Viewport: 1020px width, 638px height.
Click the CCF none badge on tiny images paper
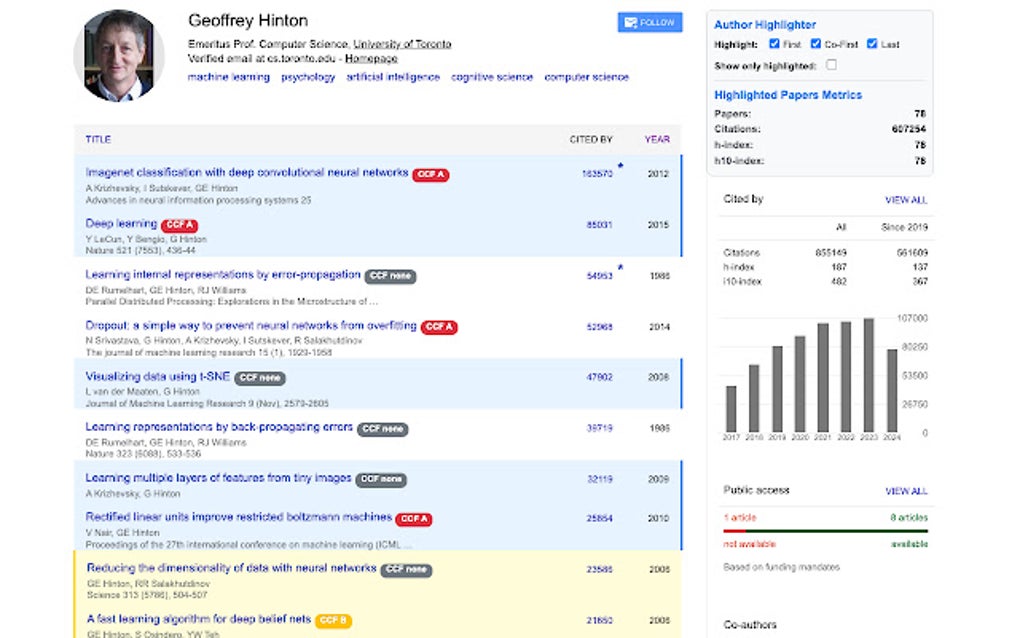pos(380,478)
